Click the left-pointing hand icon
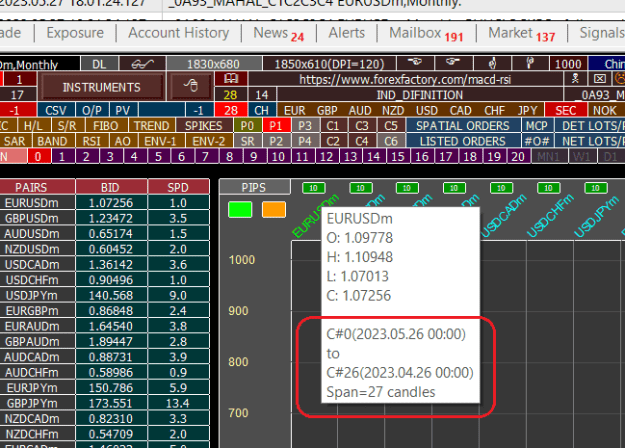The height and width of the screenshot is (448, 625). pyautogui.click(x=415, y=63)
